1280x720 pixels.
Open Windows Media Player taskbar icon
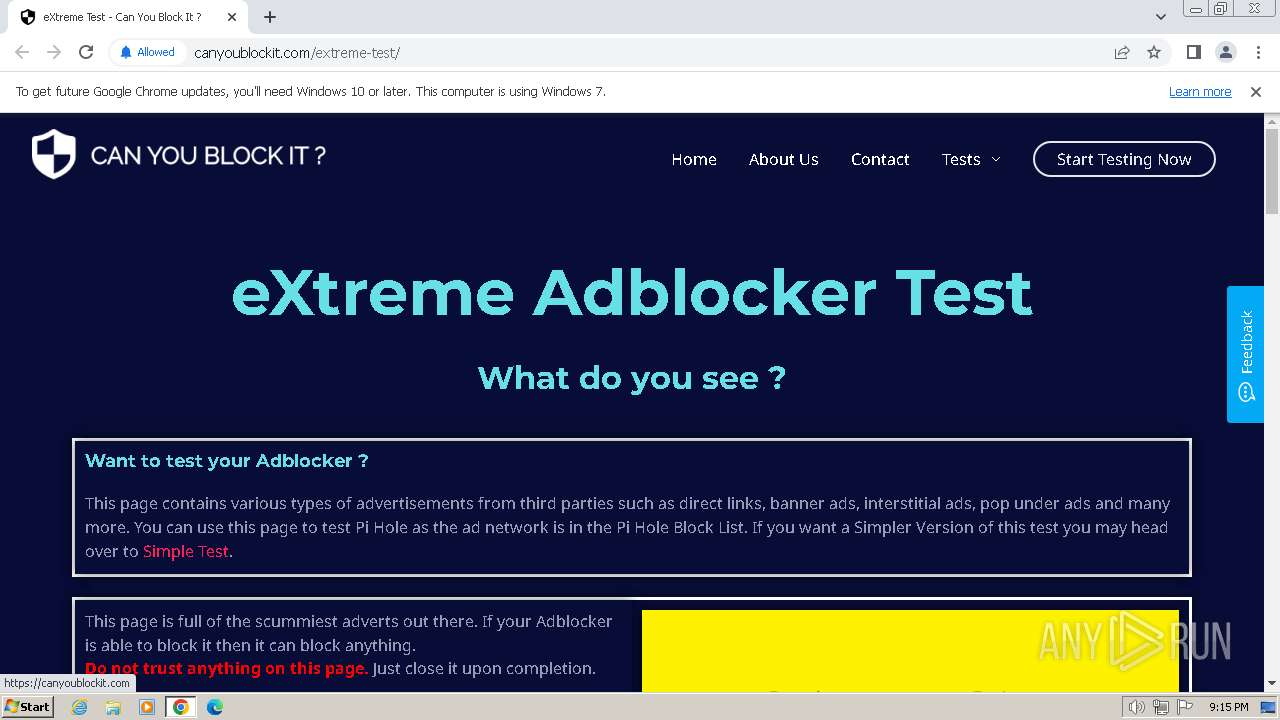[147, 707]
